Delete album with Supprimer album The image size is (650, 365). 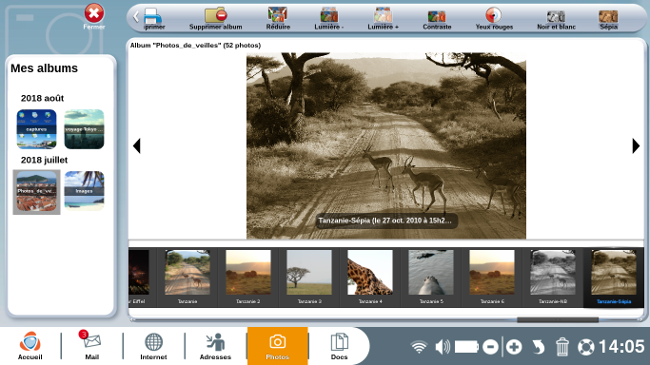(216, 19)
